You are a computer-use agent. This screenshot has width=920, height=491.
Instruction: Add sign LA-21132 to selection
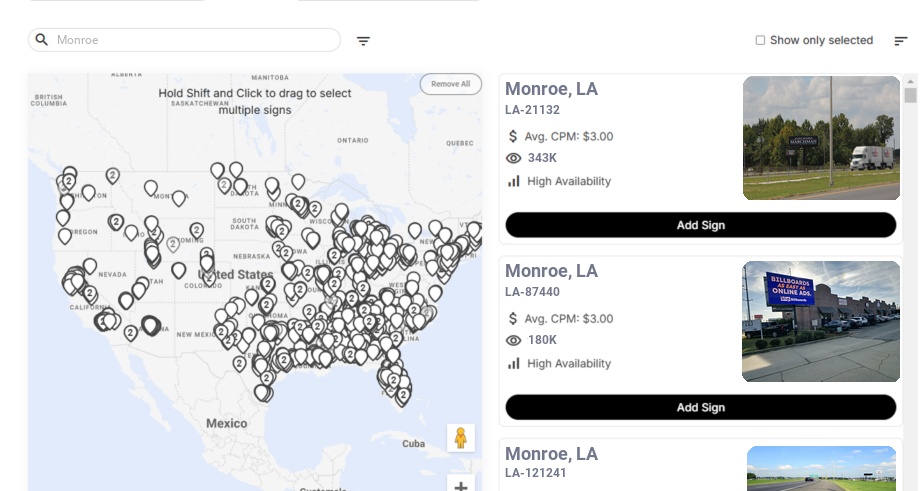tap(700, 225)
